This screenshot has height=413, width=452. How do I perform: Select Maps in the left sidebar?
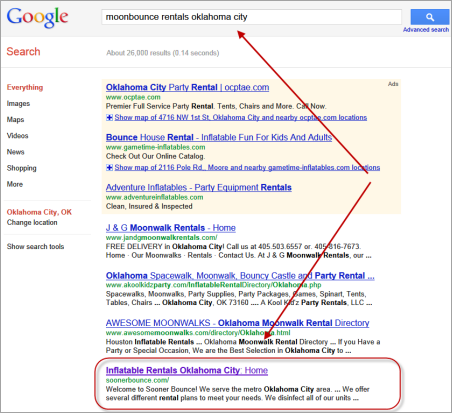[x=15, y=120]
